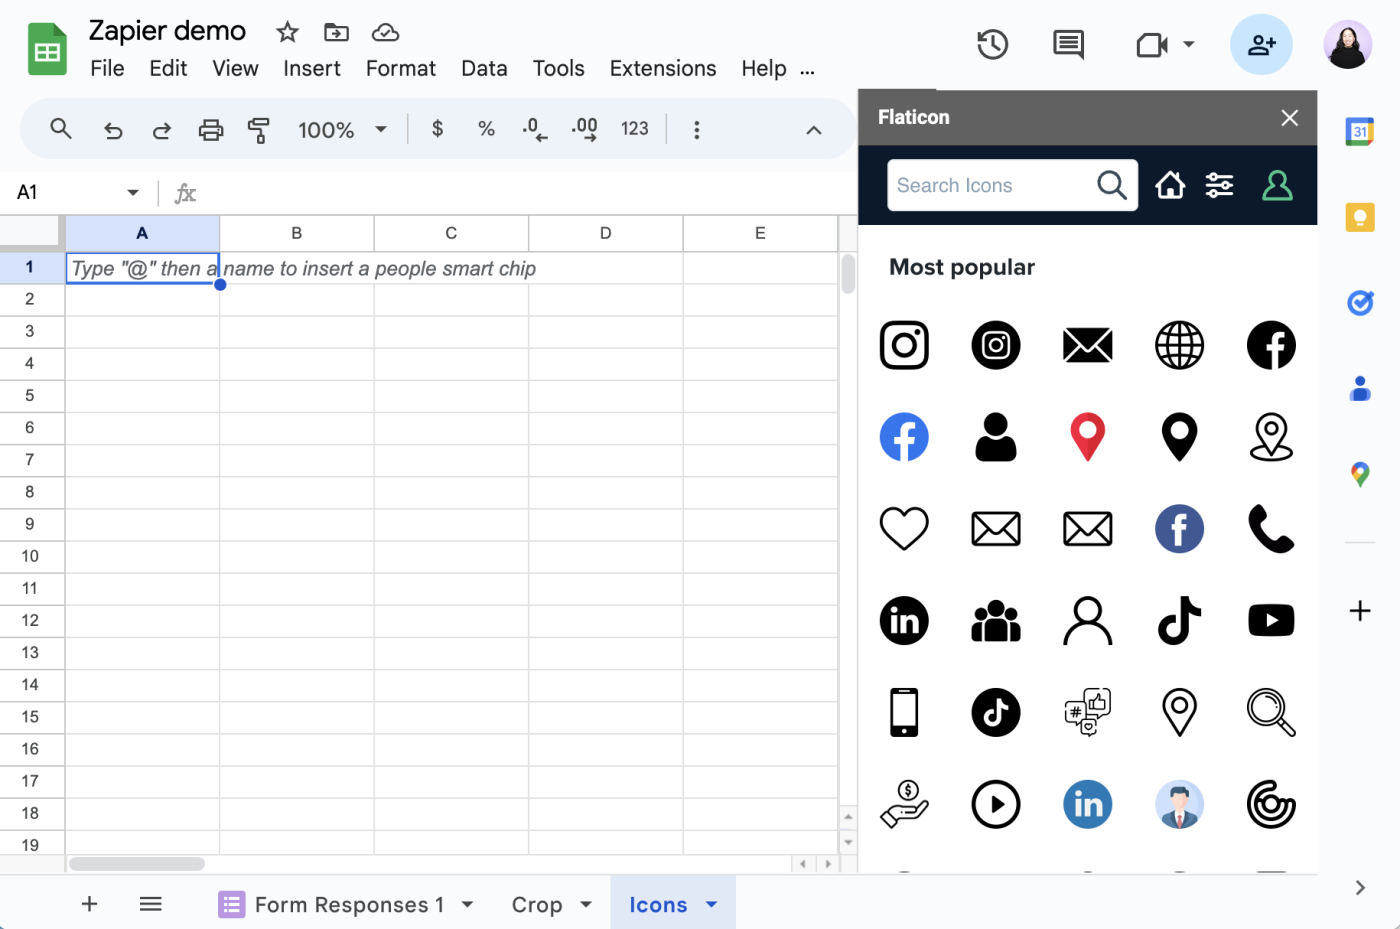Image resolution: width=1400 pixels, height=929 pixels.
Task: Open Flaticon filter settings icon
Action: 1219,185
